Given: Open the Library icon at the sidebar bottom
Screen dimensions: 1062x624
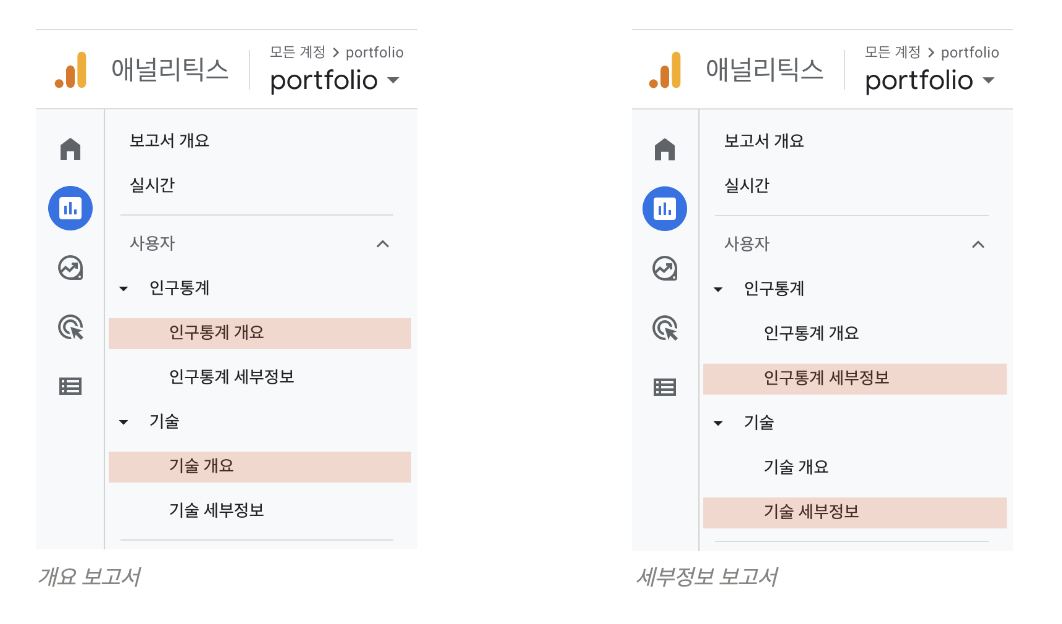Looking at the screenshot, I should pos(70,386).
